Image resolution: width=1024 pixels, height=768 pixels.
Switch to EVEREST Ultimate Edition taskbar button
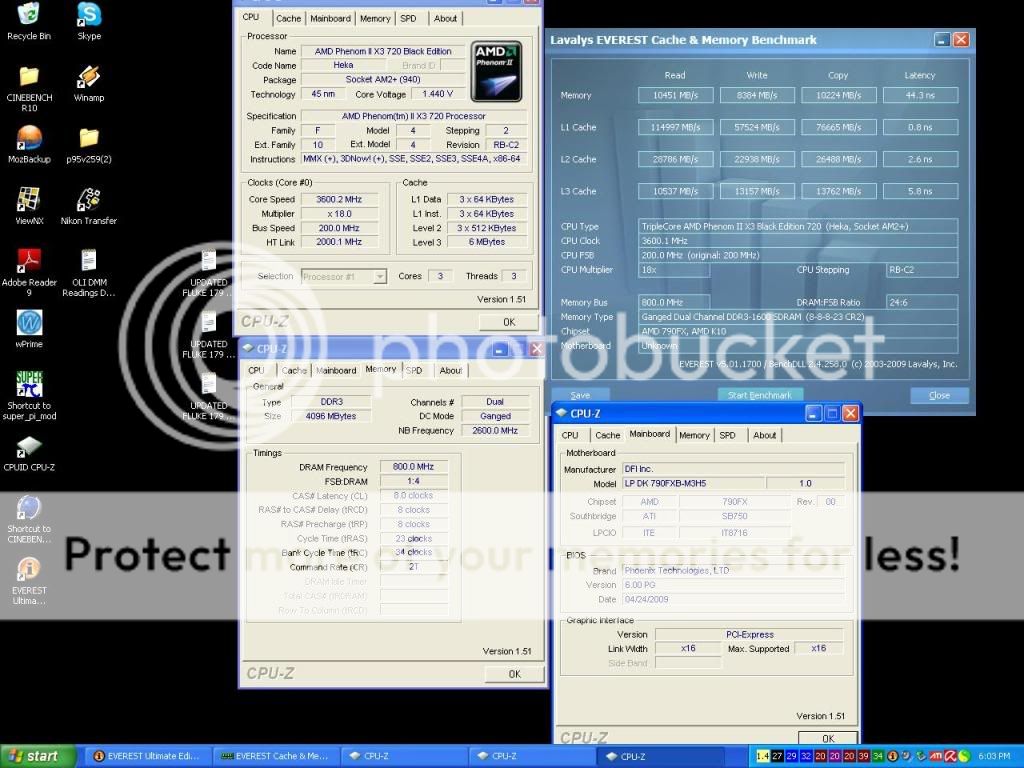148,756
